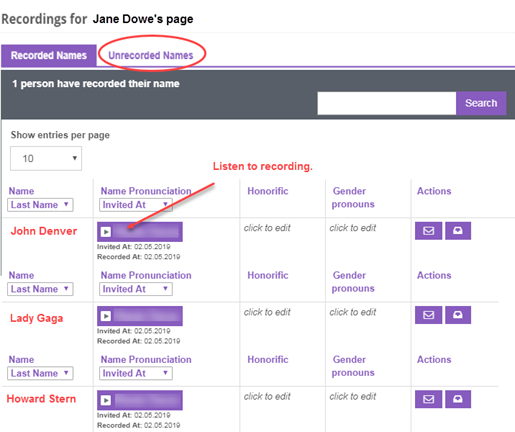515x432 pixels.
Task: Edit honorific for Lady Gaga
Action: (267, 312)
